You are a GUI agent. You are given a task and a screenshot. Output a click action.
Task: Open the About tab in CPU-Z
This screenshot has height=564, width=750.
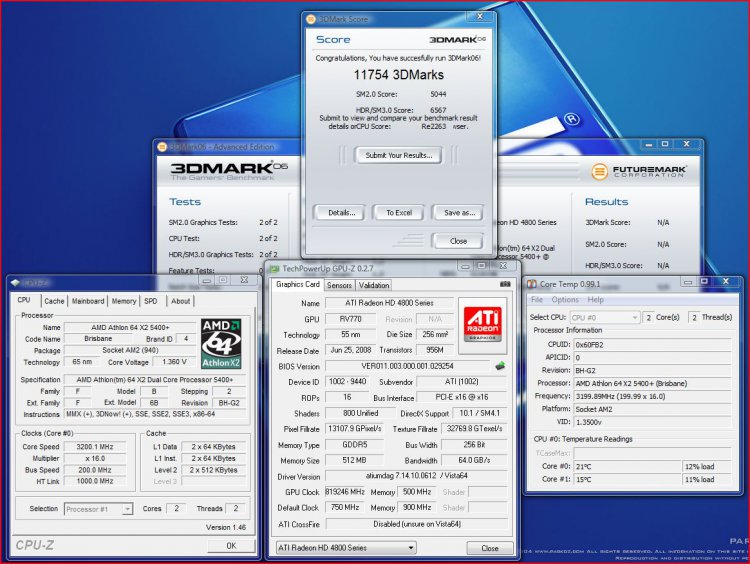click(180, 301)
